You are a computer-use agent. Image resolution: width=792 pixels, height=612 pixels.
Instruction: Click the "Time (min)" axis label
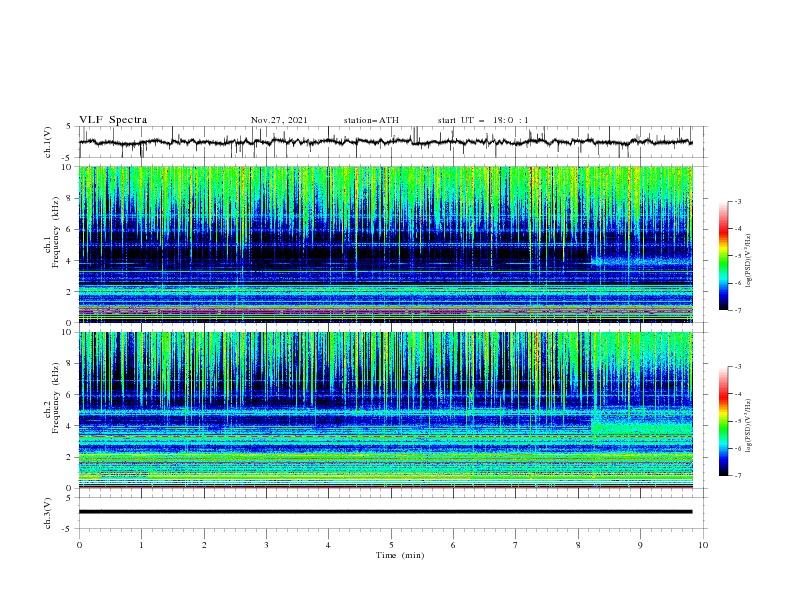click(400, 555)
